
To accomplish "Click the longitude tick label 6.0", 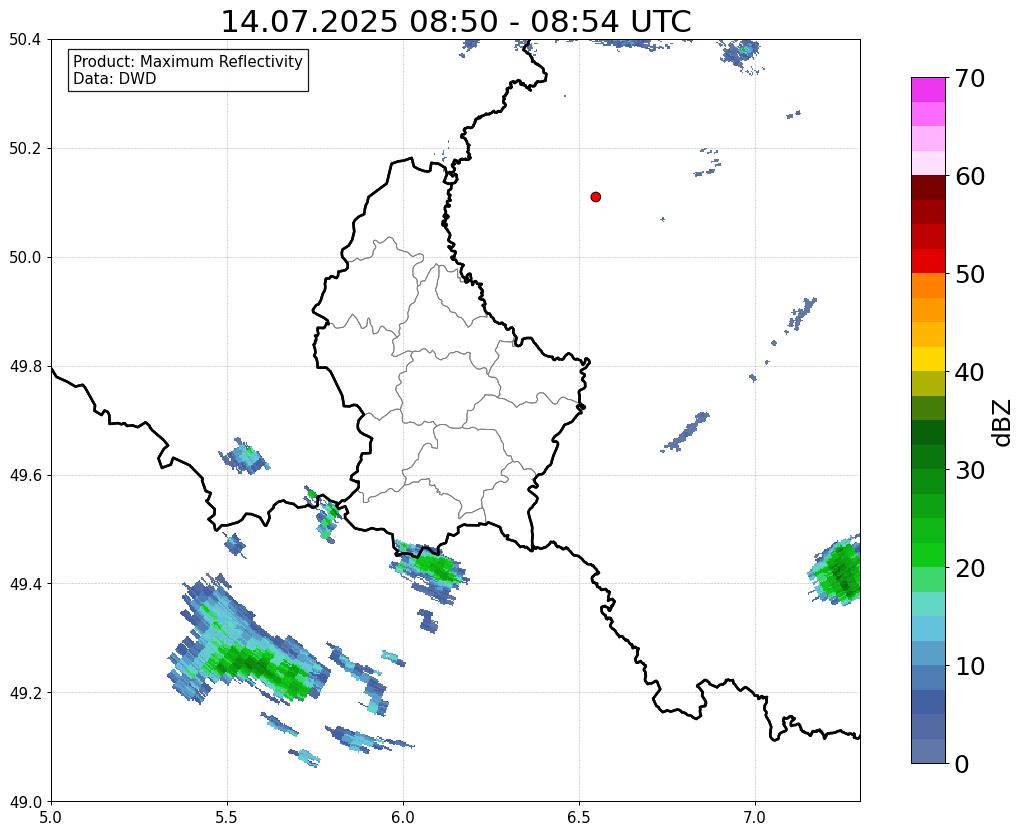I will [x=403, y=817].
